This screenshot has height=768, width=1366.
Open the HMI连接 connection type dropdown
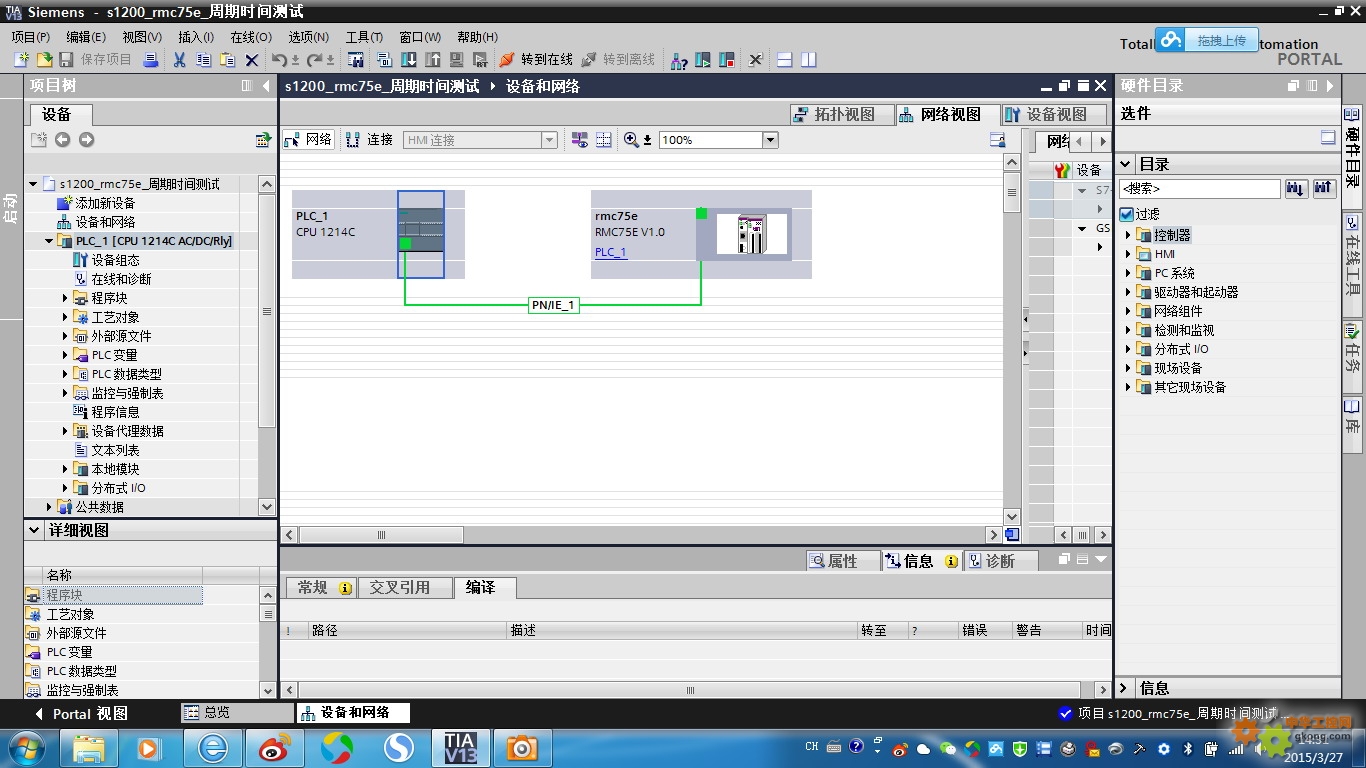(549, 140)
